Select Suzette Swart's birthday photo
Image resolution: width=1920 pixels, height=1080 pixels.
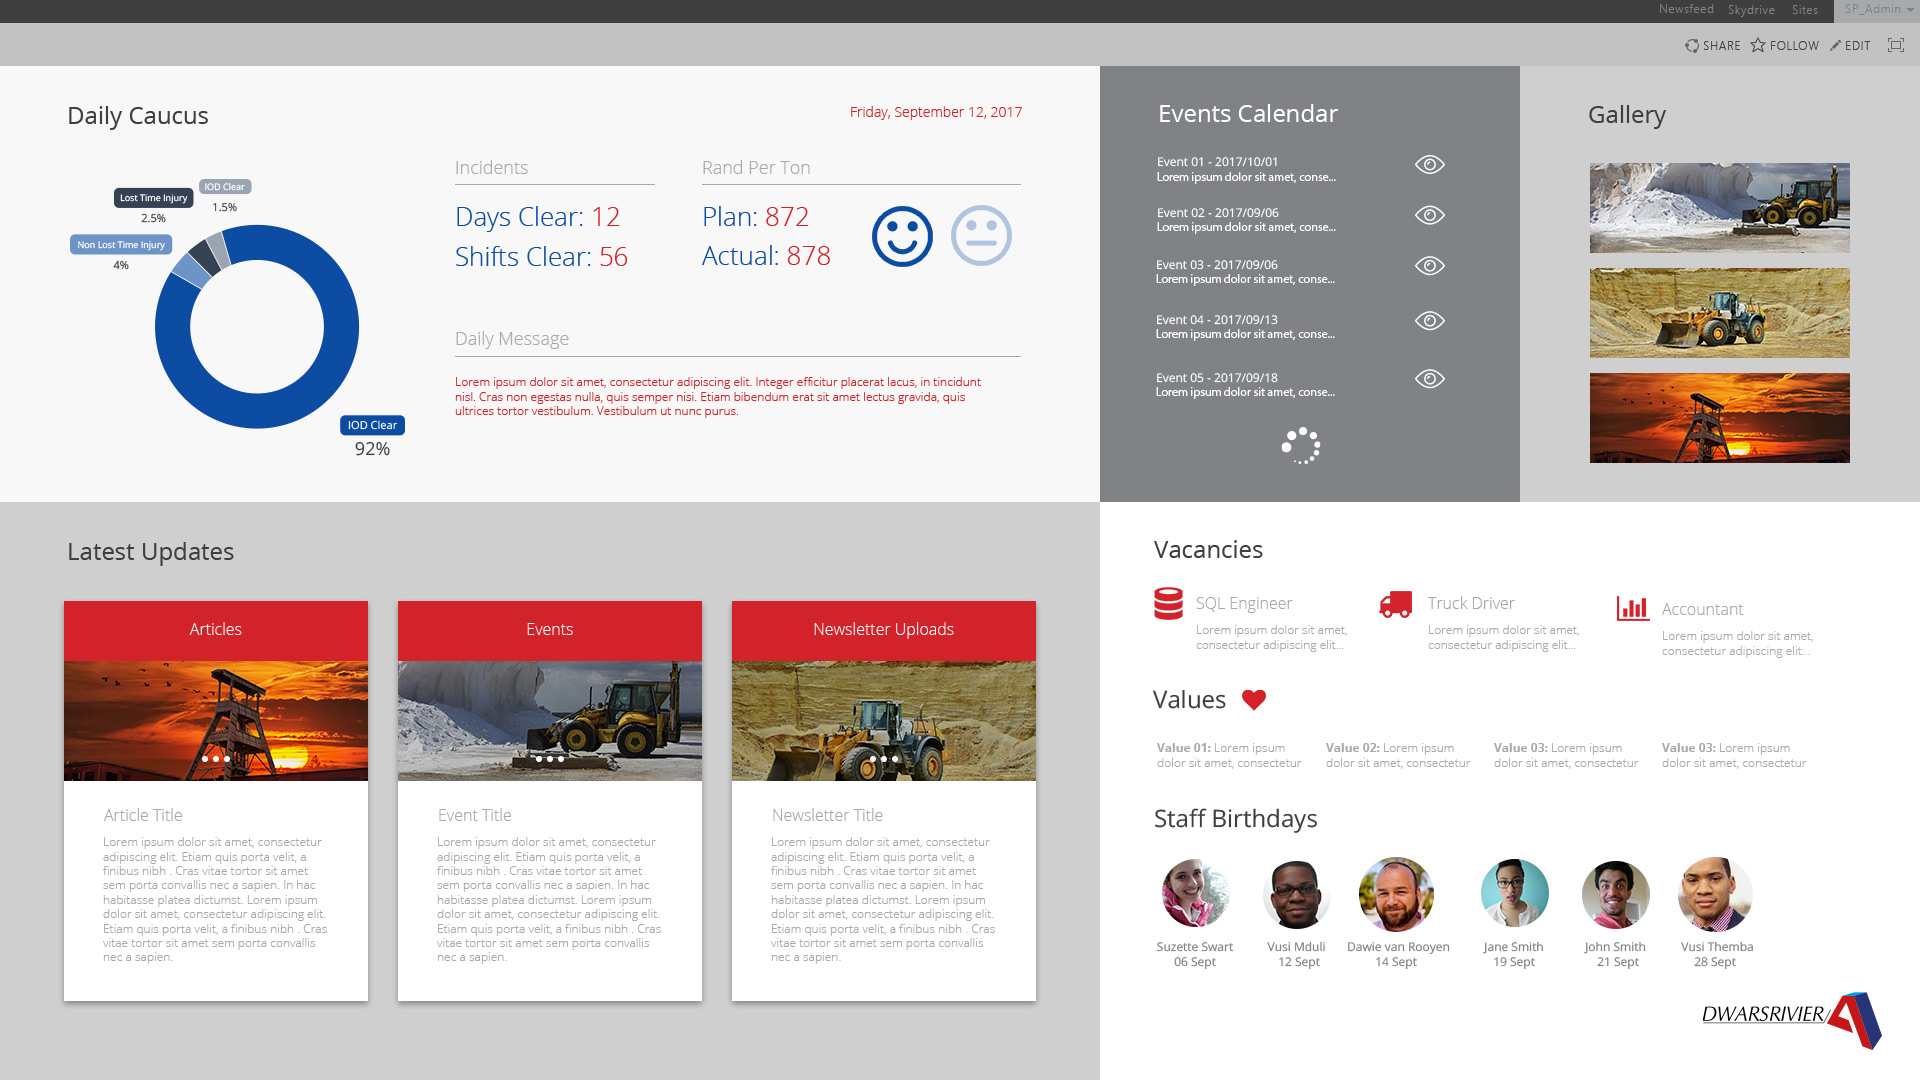(1195, 894)
